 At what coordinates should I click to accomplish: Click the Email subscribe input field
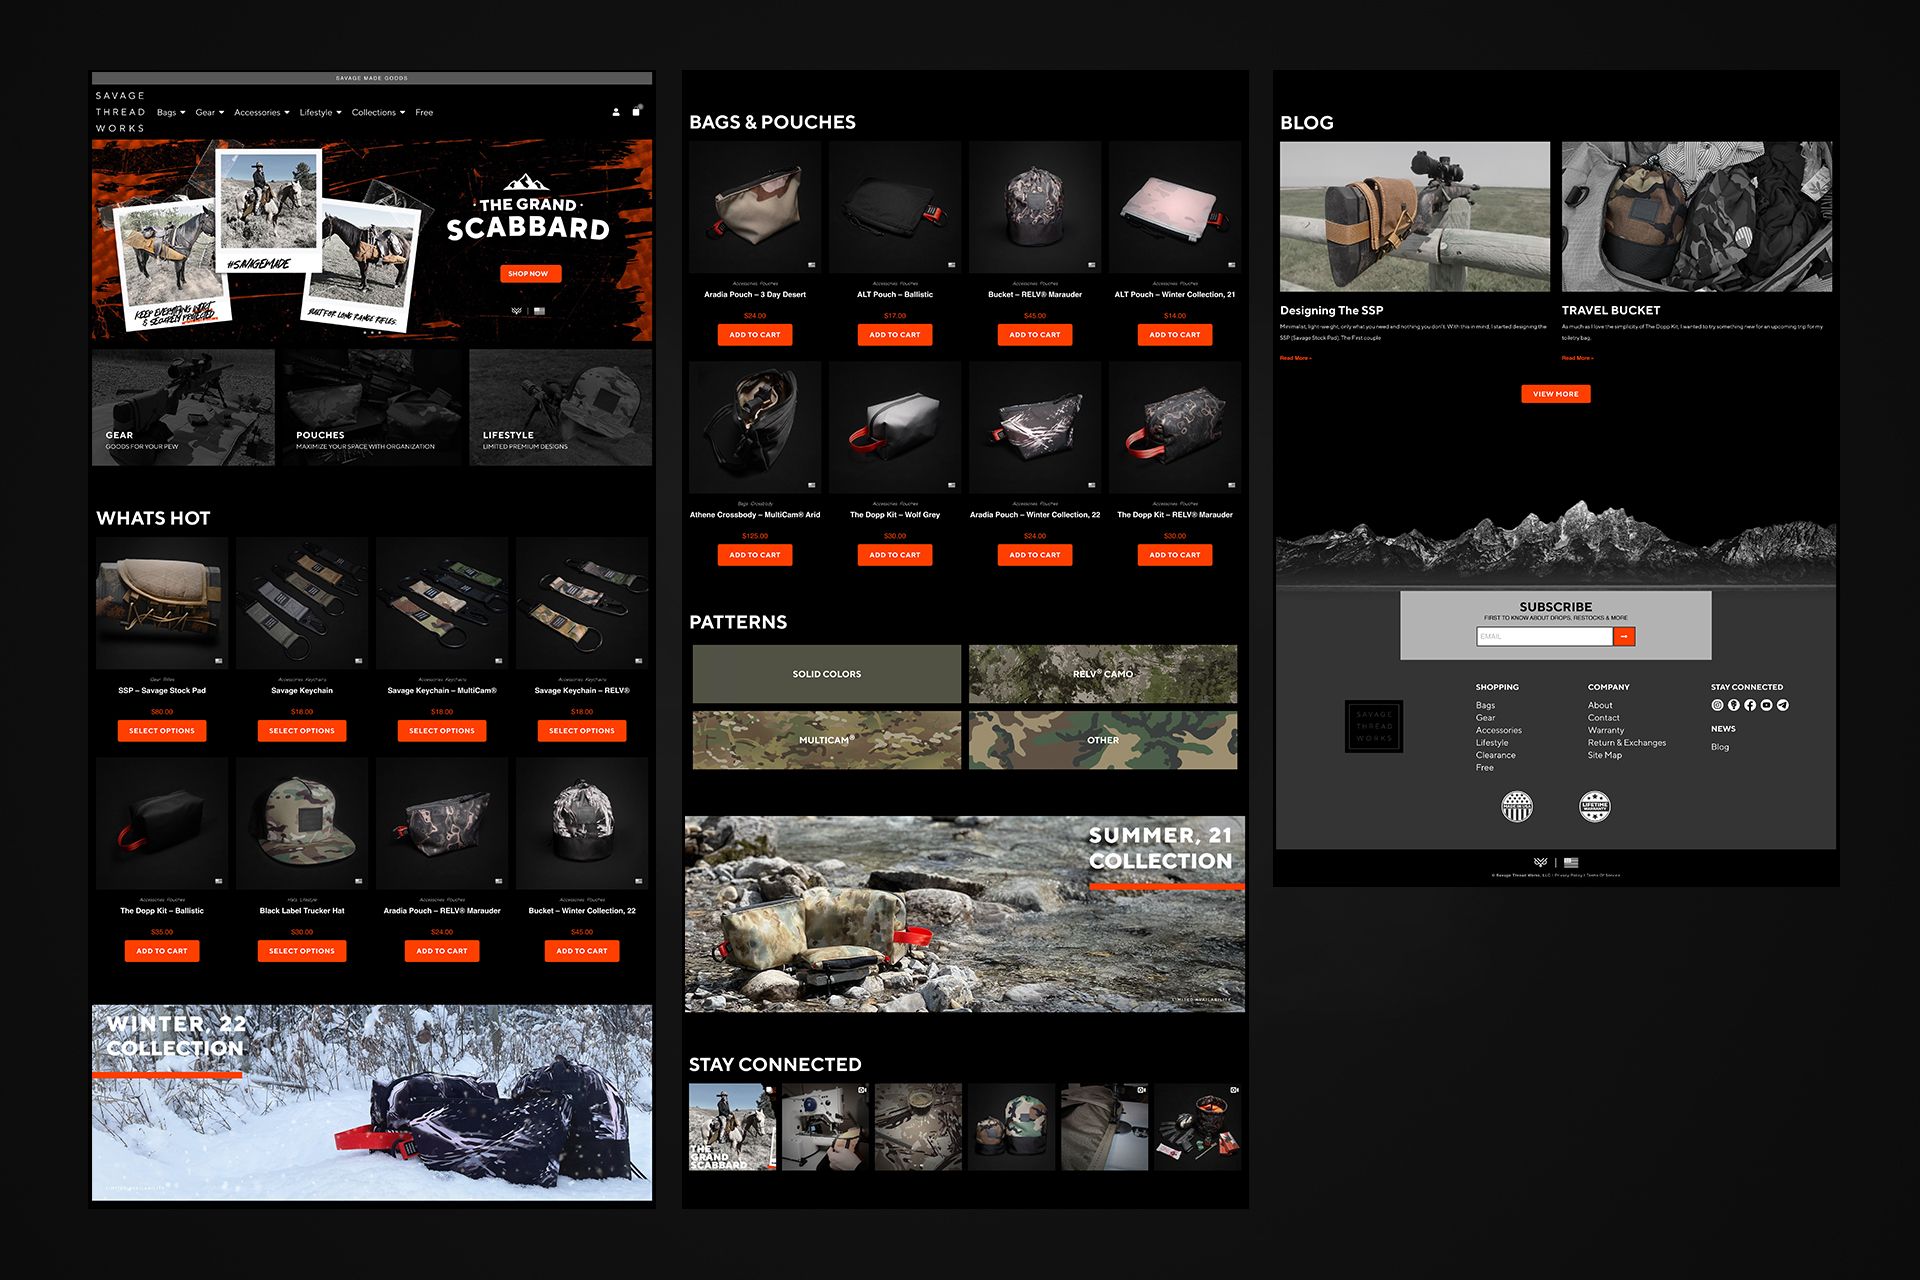pyautogui.click(x=1544, y=636)
